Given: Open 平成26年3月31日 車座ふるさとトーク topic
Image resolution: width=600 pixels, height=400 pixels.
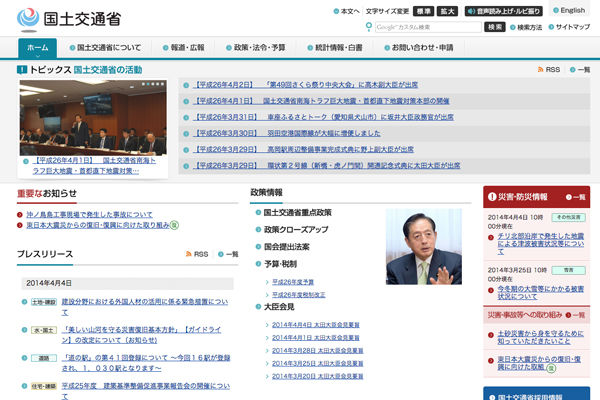Looking at the screenshot, I should click(x=324, y=117).
